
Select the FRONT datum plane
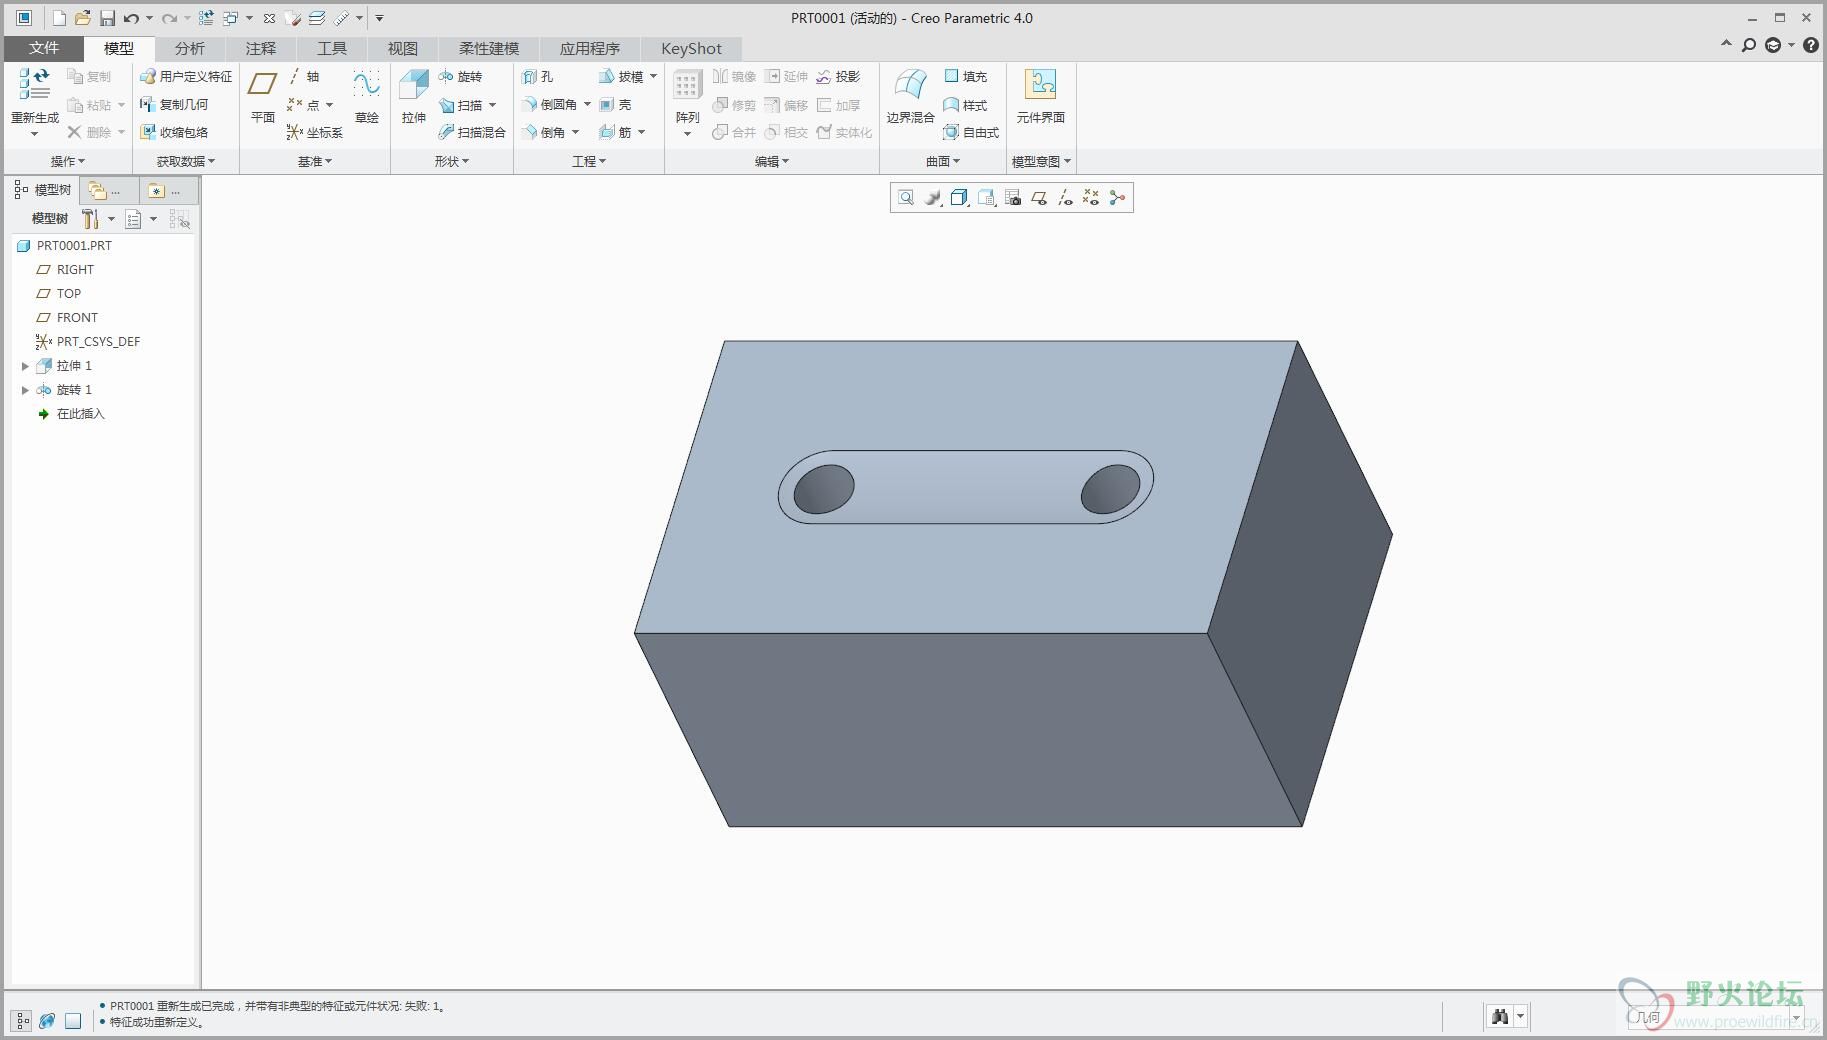click(x=67, y=318)
